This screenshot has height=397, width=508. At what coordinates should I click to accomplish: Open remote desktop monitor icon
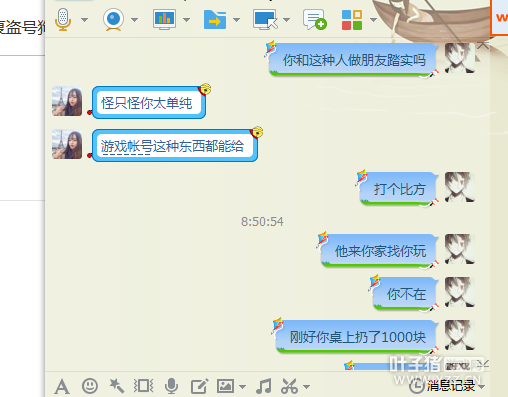[265, 20]
